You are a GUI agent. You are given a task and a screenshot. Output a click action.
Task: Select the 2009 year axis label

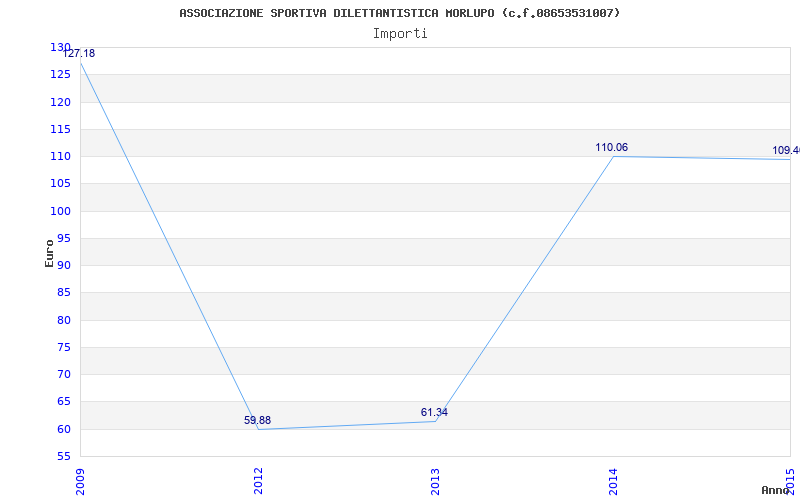(81, 480)
